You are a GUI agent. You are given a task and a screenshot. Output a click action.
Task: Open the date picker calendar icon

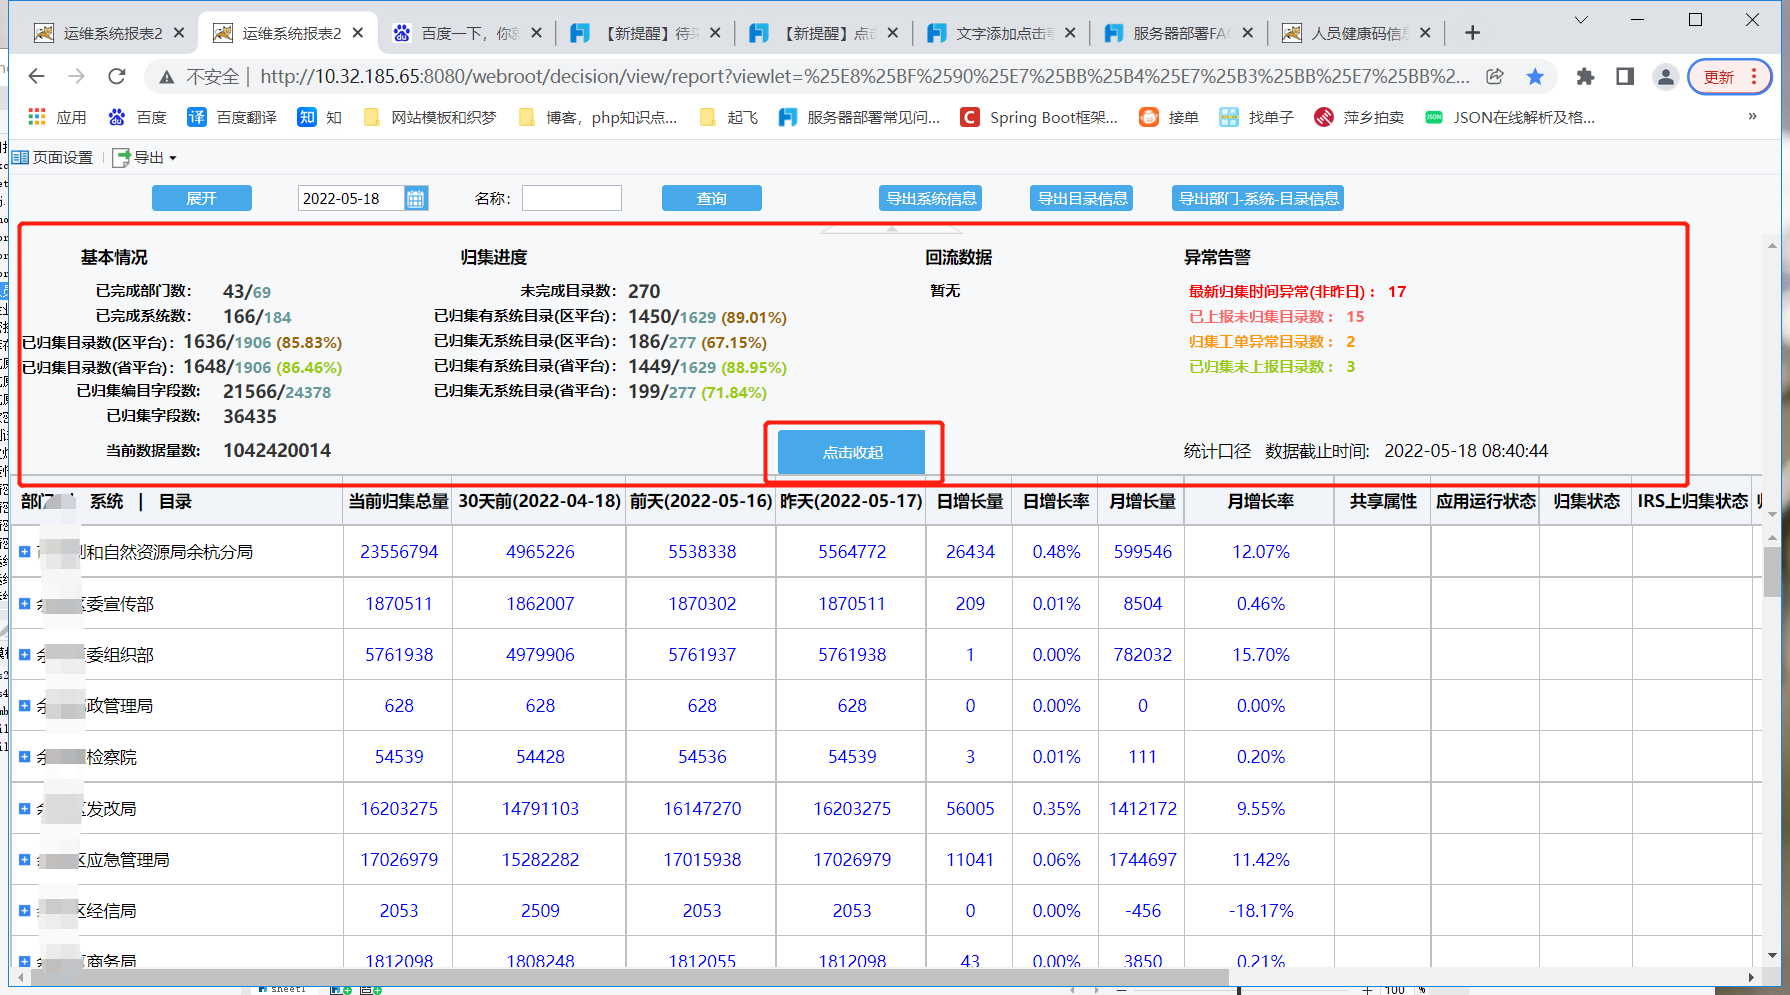coord(416,199)
